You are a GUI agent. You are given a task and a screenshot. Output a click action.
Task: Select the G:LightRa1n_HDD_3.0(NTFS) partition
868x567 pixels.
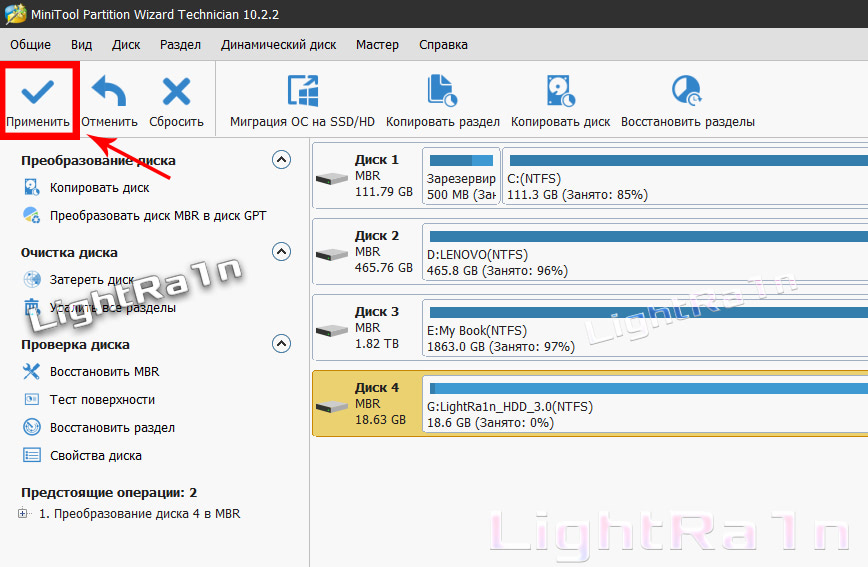pyautogui.click(x=645, y=404)
